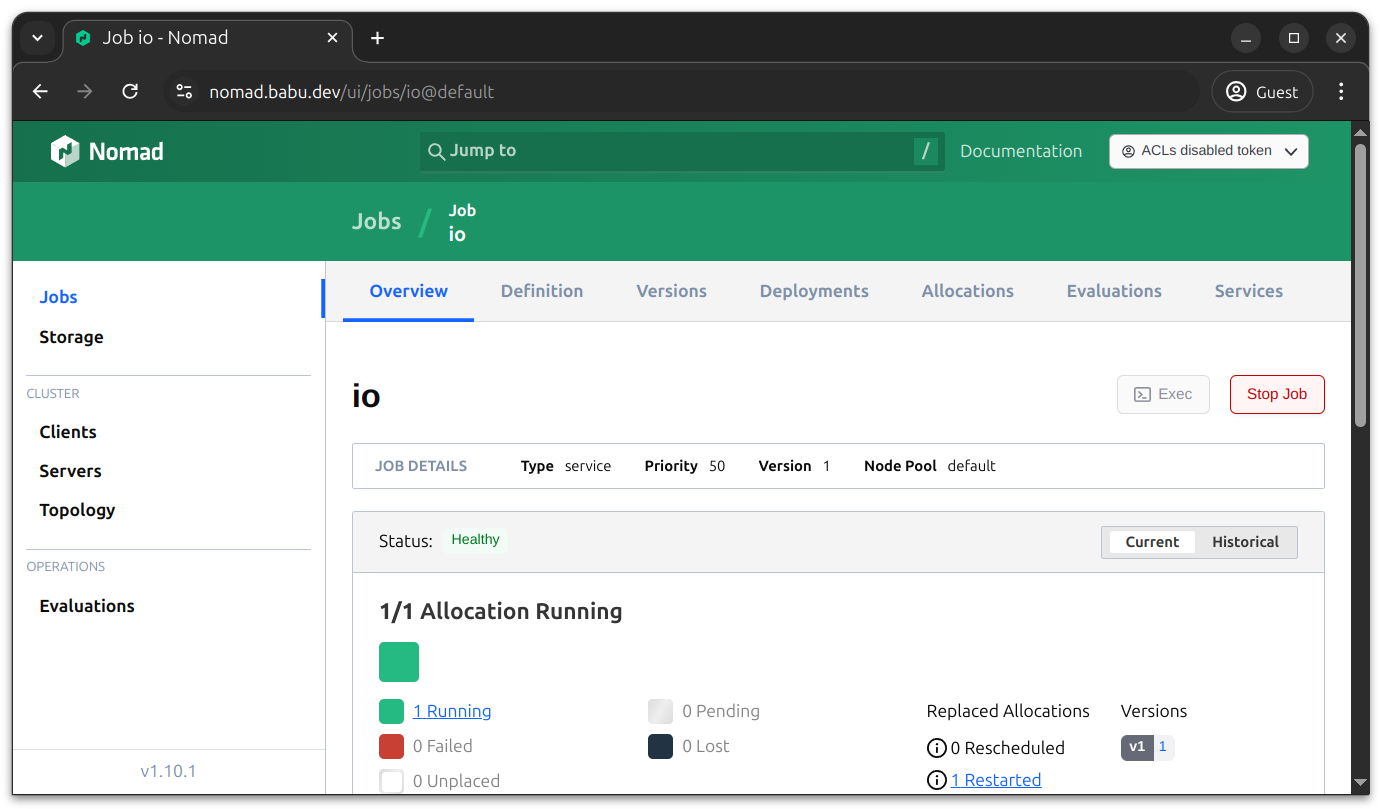The width and height of the screenshot is (1380, 809).
Task: Click the search magnifier icon in Jump to
Action: pyautogui.click(x=436, y=151)
